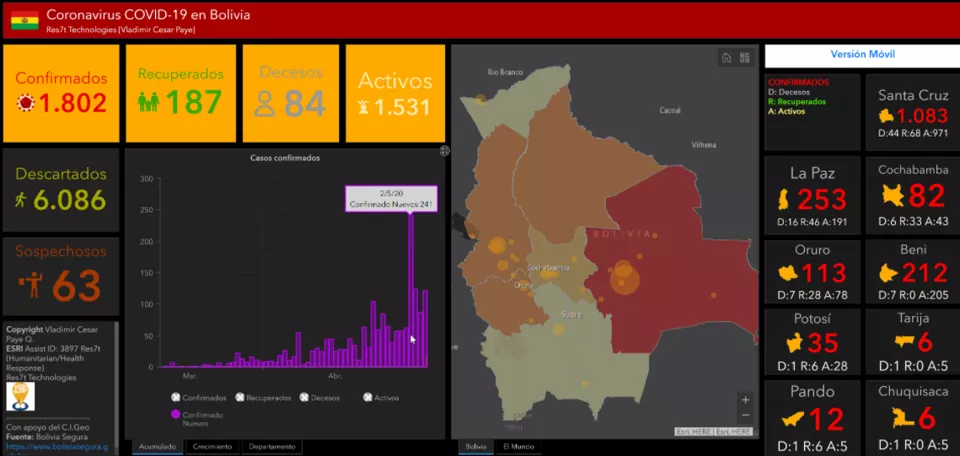Click the Tarija department shape icon
Viewport: 960px width, 456px height.
pyautogui.click(x=904, y=341)
